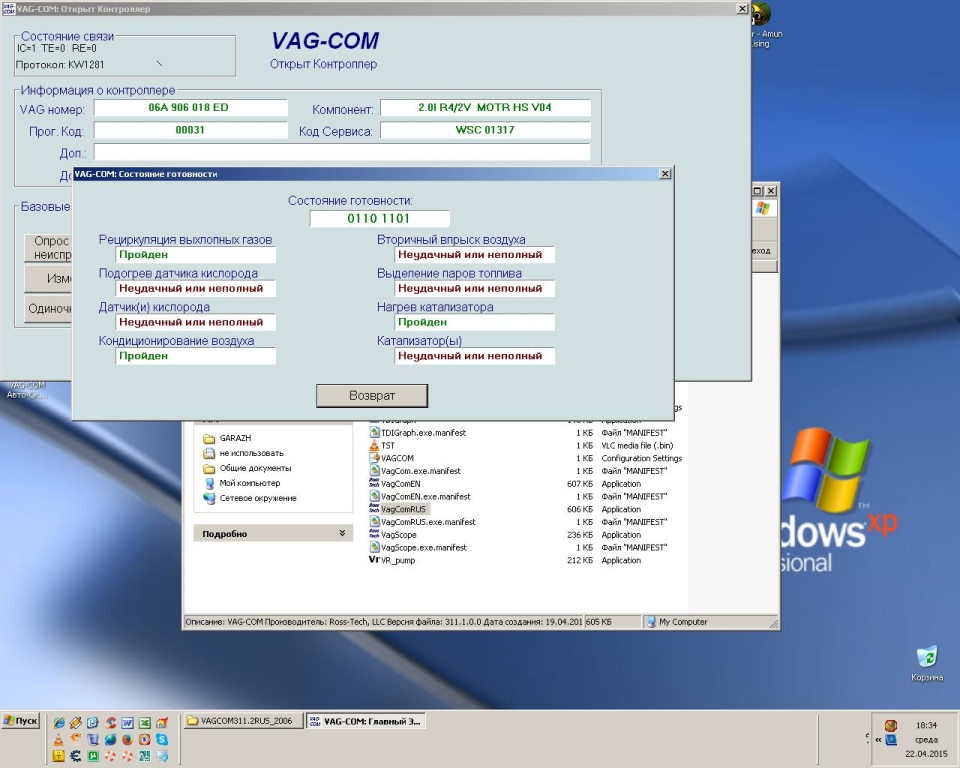Select the TST VLC media file
Screen dimensions: 960x768
coord(383,446)
